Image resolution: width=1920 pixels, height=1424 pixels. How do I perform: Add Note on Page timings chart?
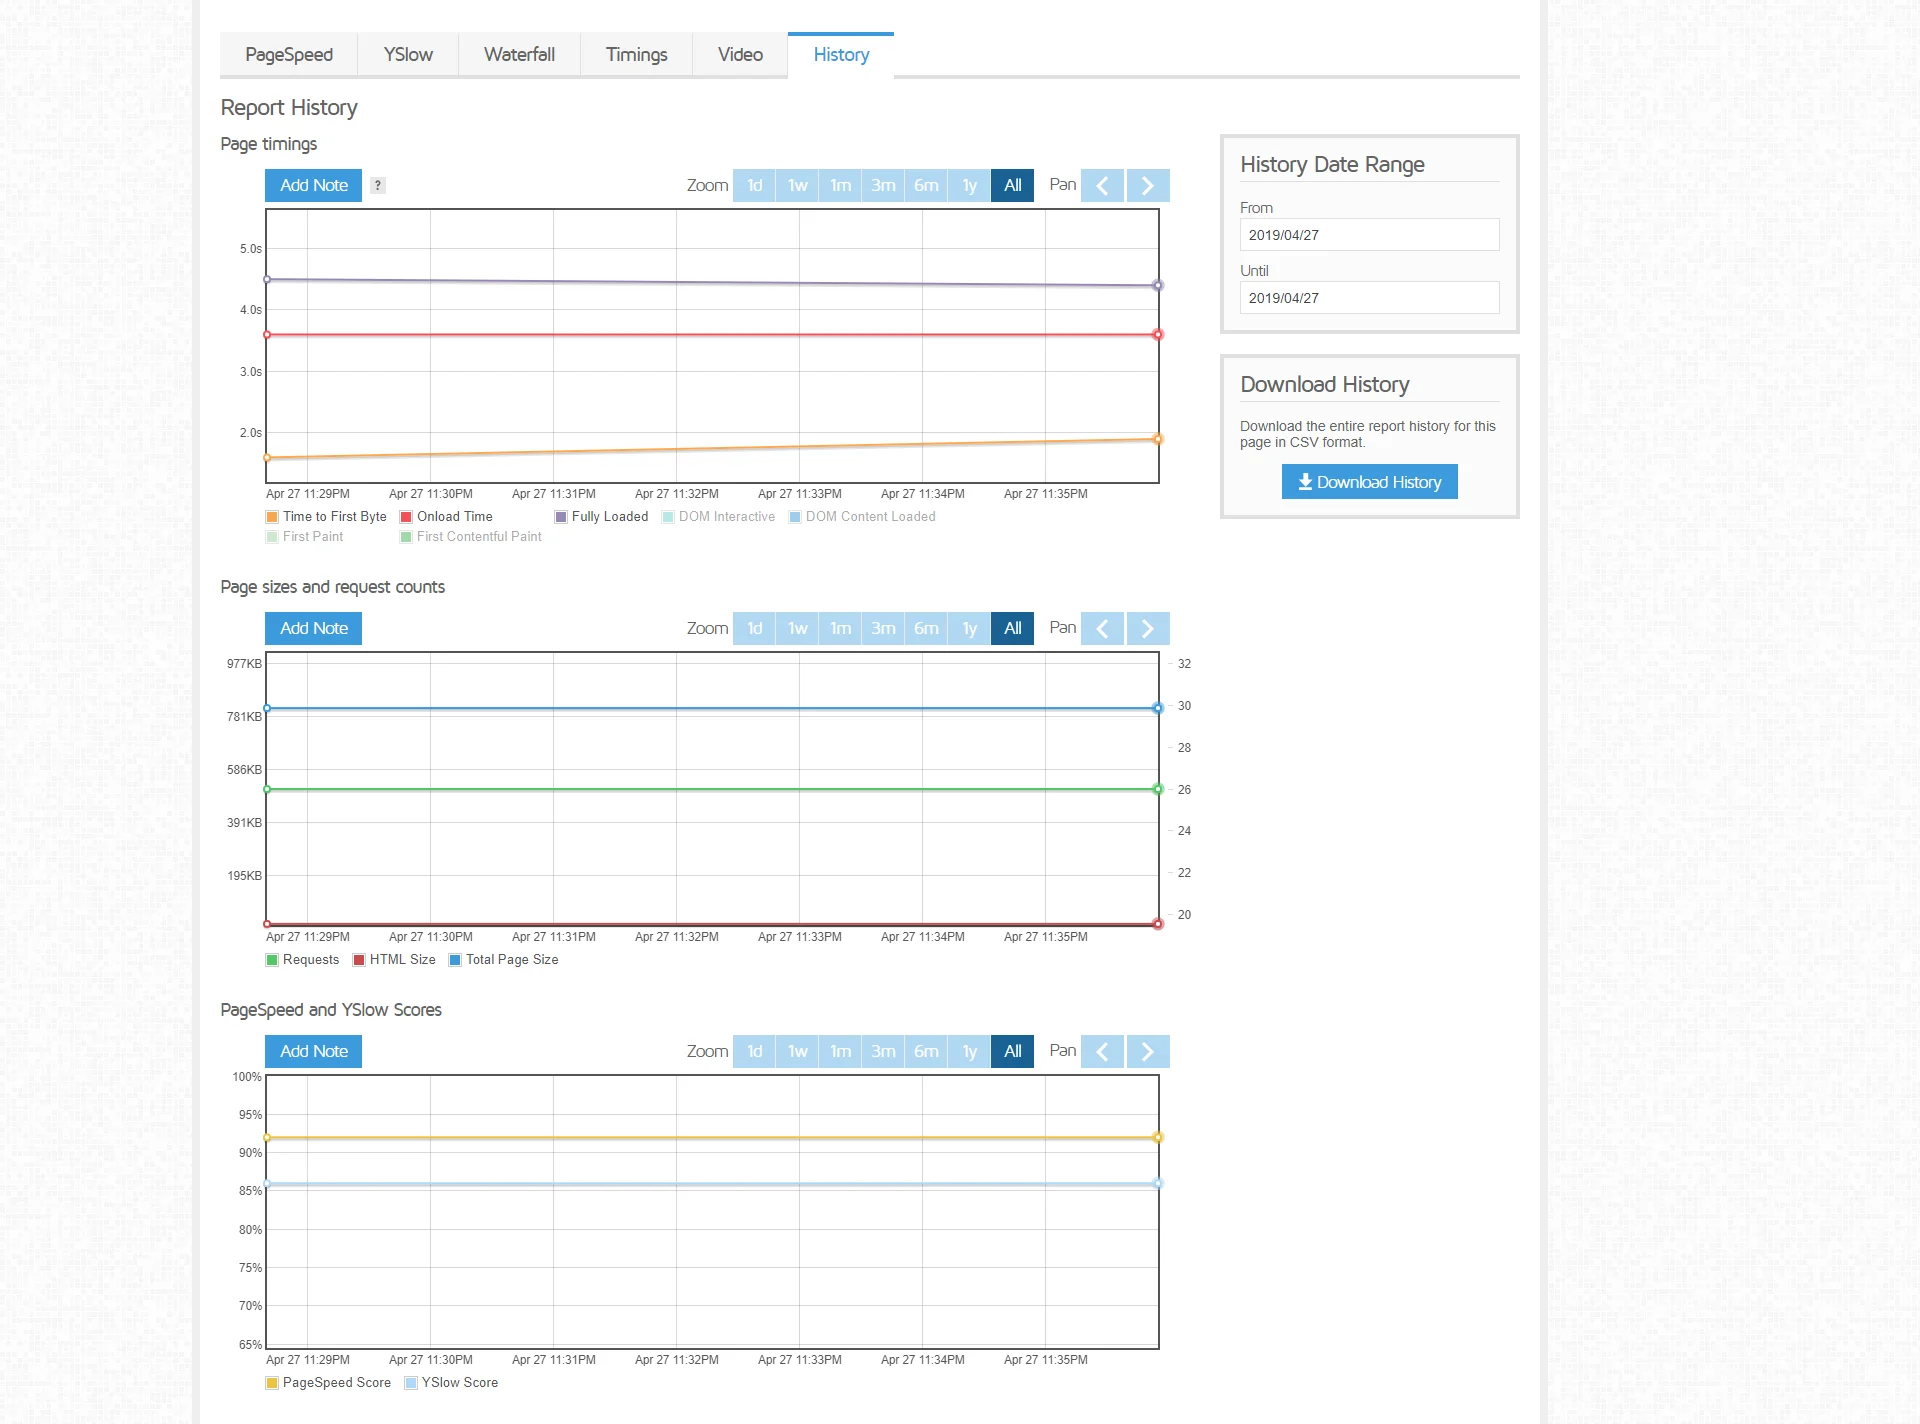(x=313, y=185)
